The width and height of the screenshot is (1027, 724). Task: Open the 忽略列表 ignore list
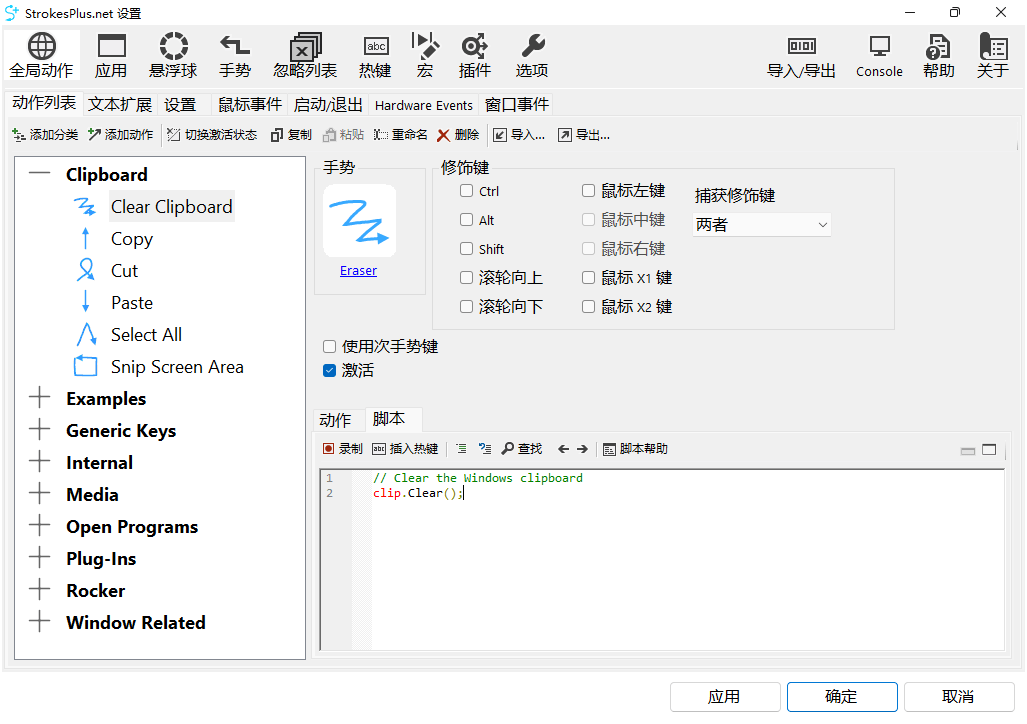coord(305,55)
